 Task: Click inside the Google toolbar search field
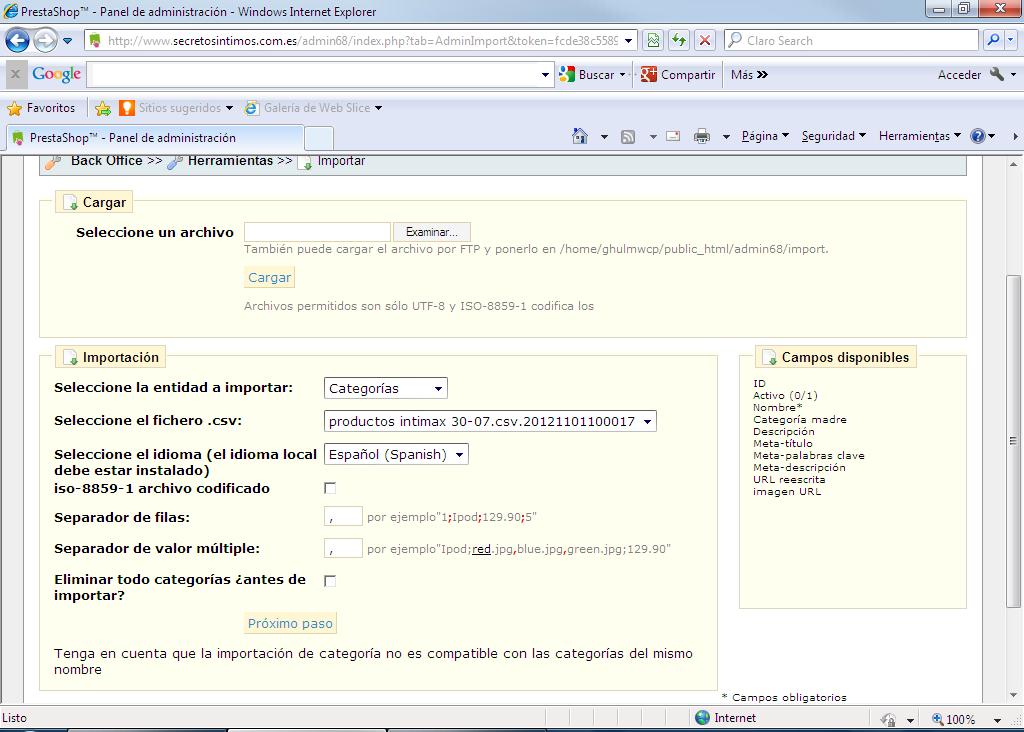315,74
